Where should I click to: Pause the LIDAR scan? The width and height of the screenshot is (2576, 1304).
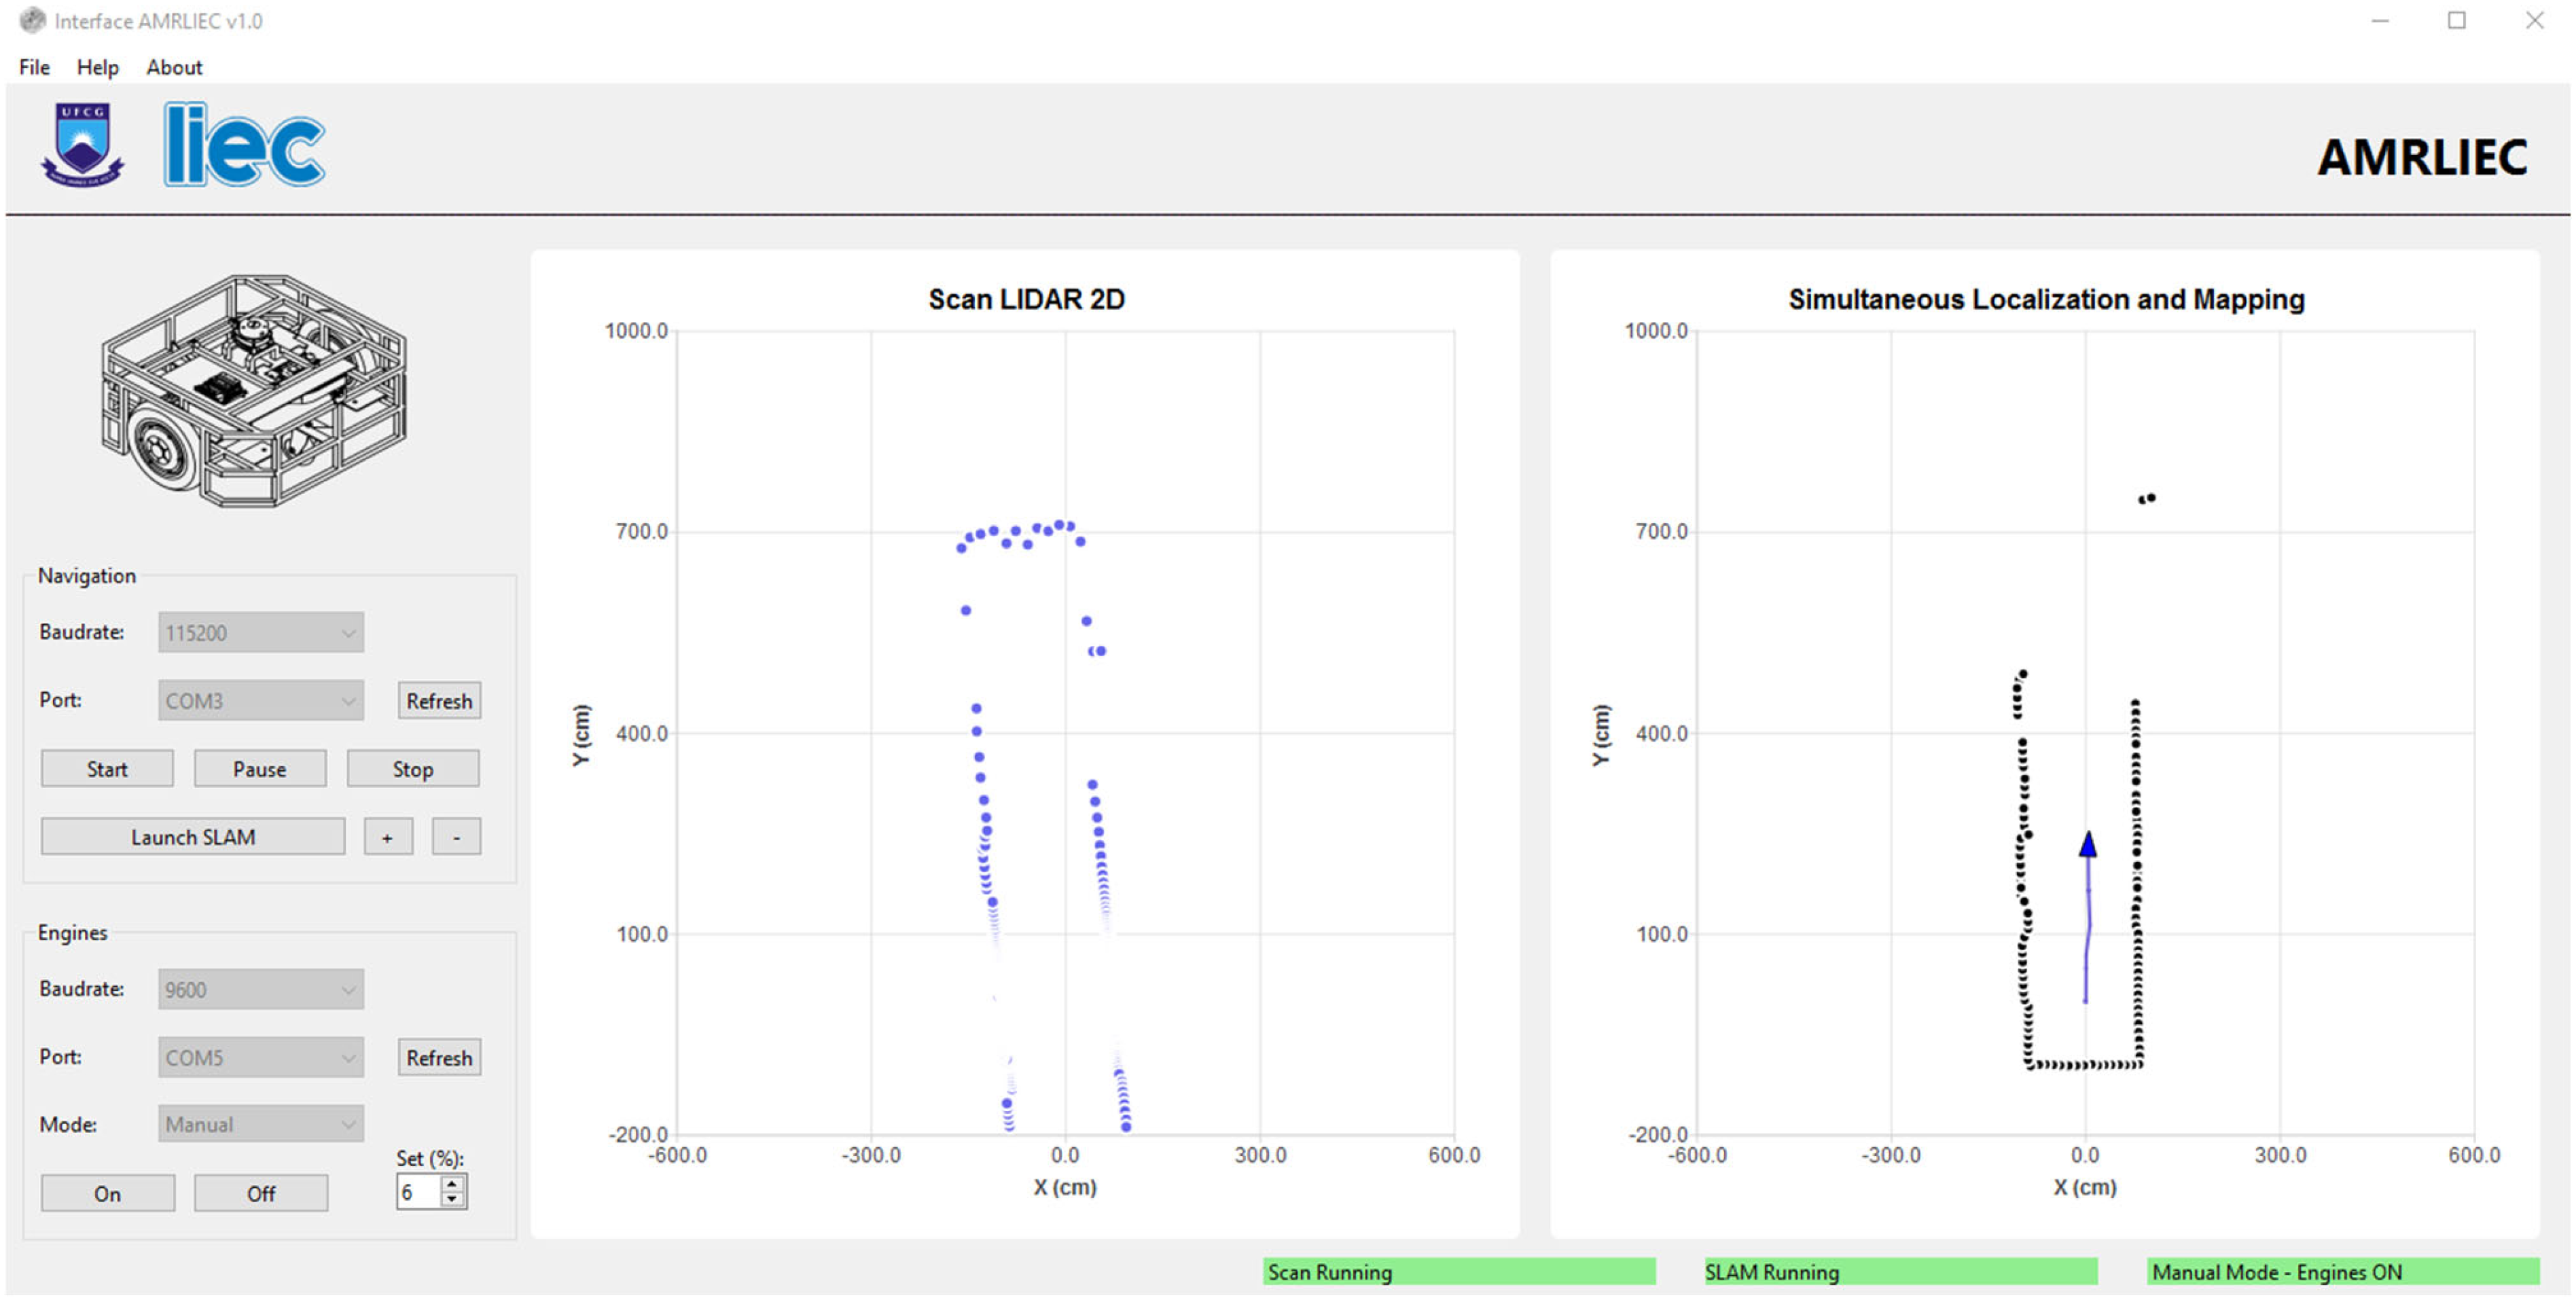point(259,769)
